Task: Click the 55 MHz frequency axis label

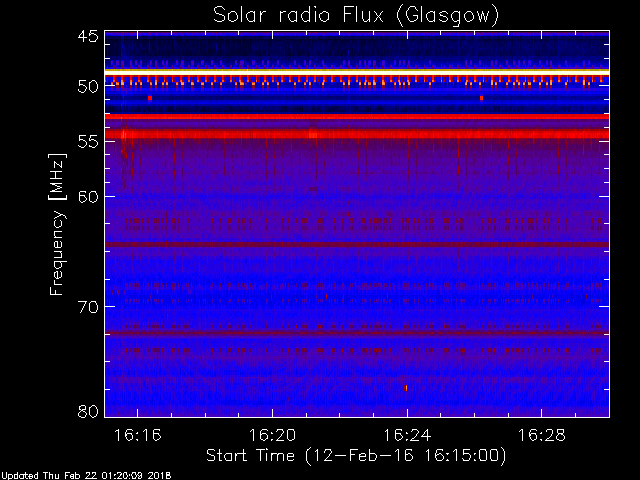Action: tap(88, 142)
